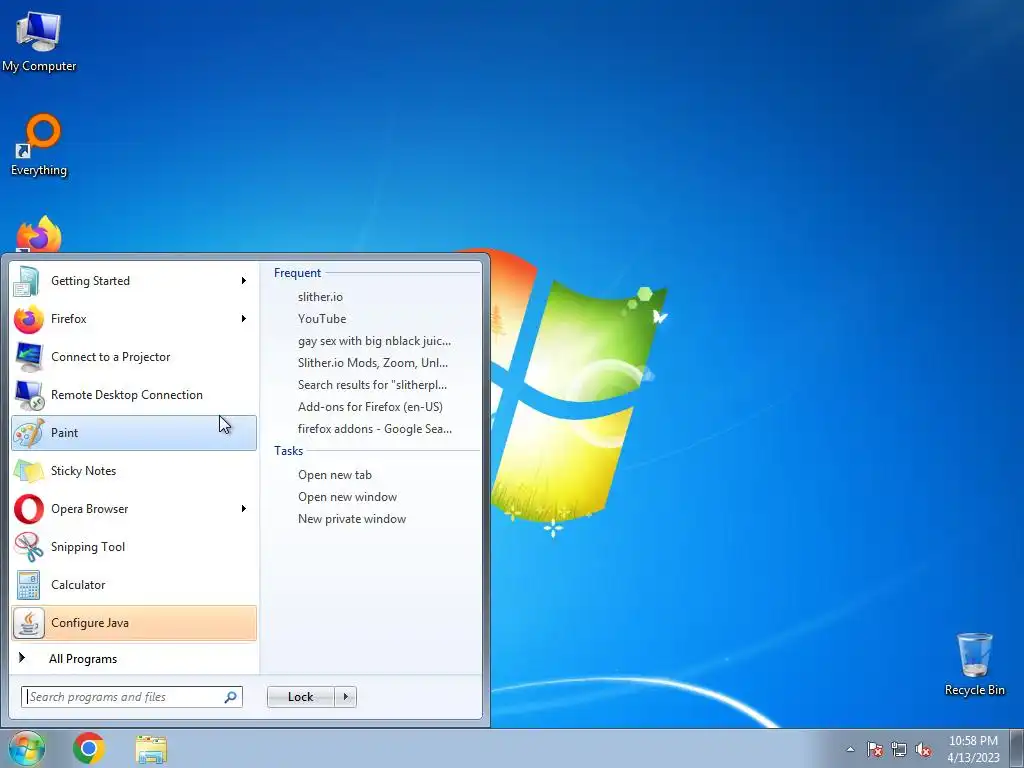Image resolution: width=1024 pixels, height=768 pixels.
Task: Open the Snipping Tool
Action: pos(134,547)
